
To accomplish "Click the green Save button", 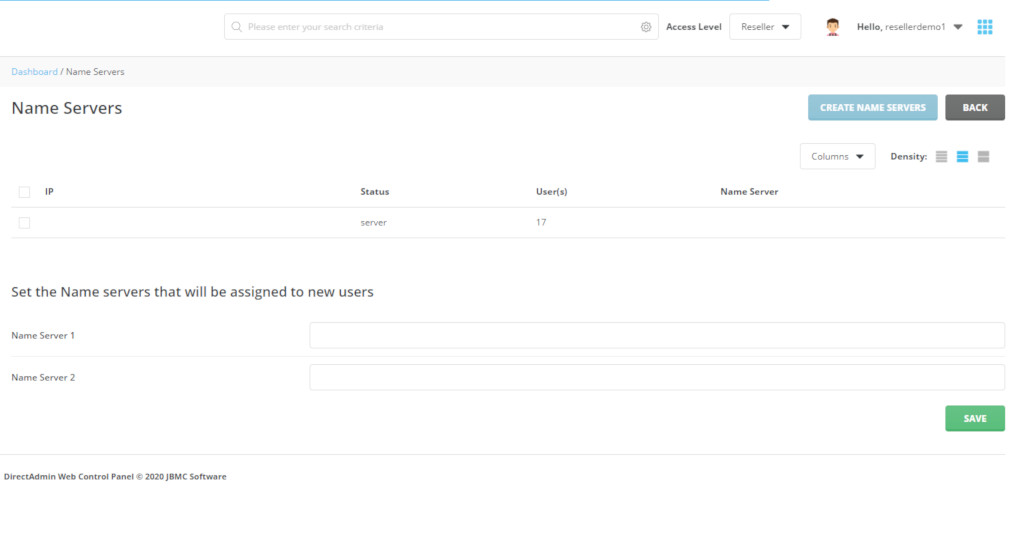I will pos(975,418).
